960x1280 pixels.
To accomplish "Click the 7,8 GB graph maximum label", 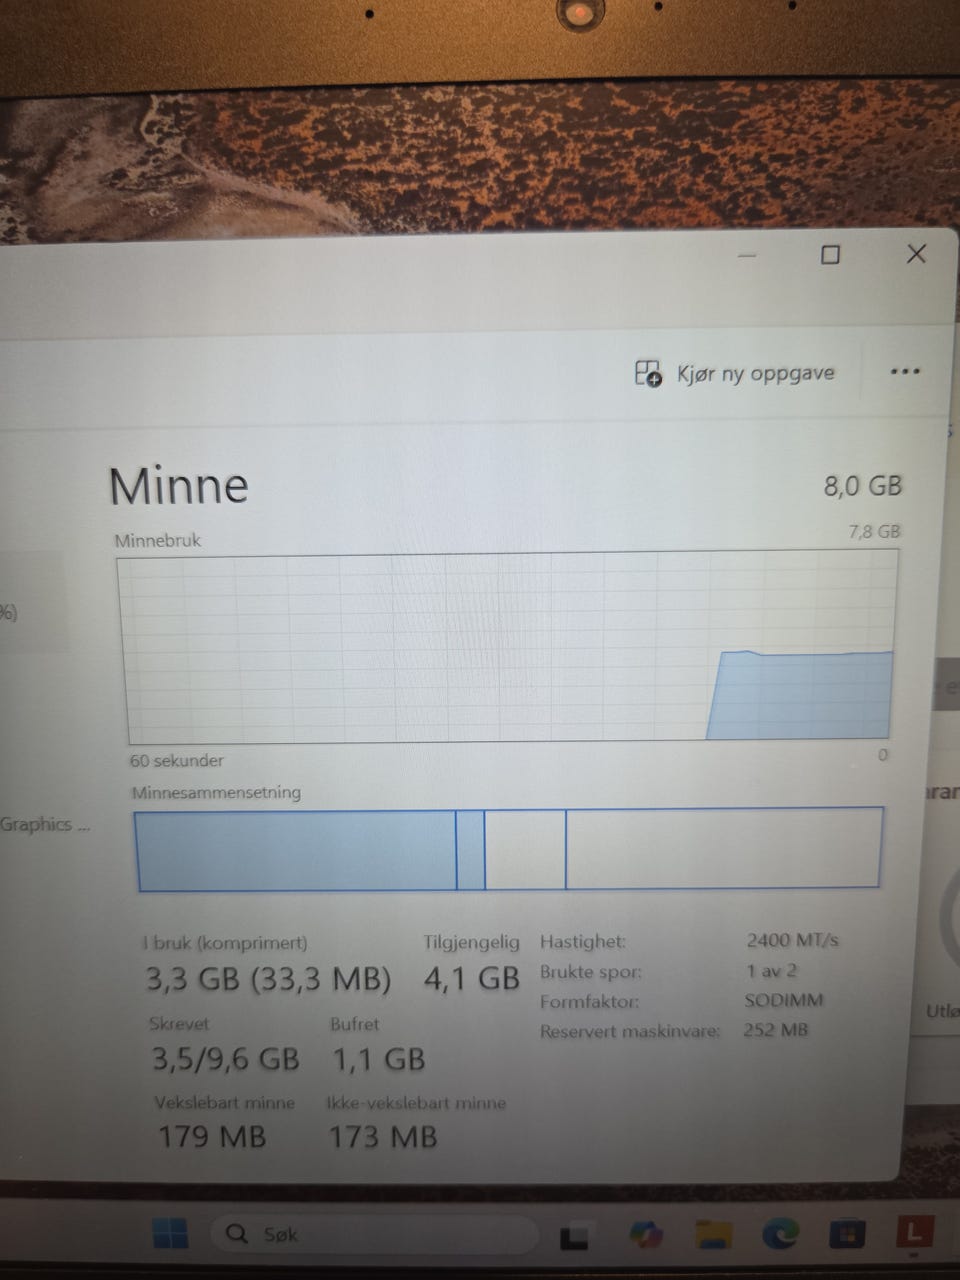I will [874, 531].
